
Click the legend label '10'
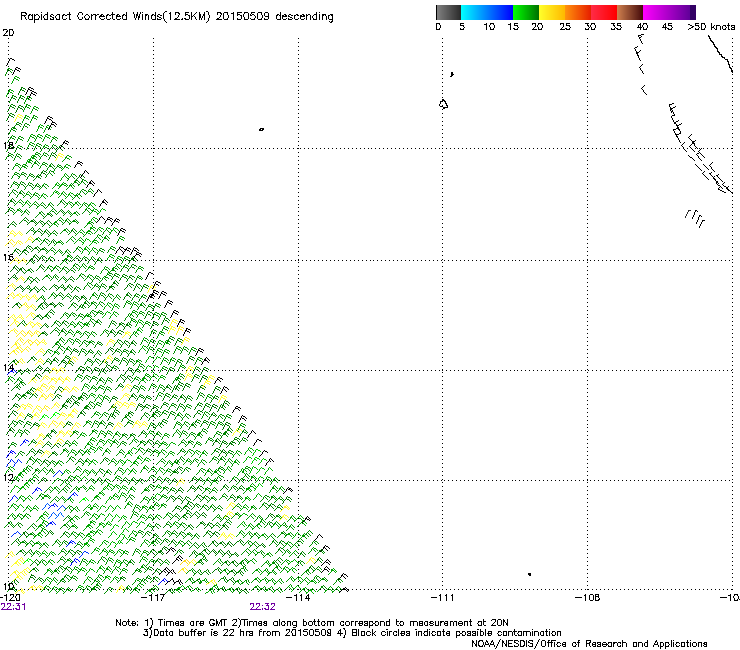489,27
